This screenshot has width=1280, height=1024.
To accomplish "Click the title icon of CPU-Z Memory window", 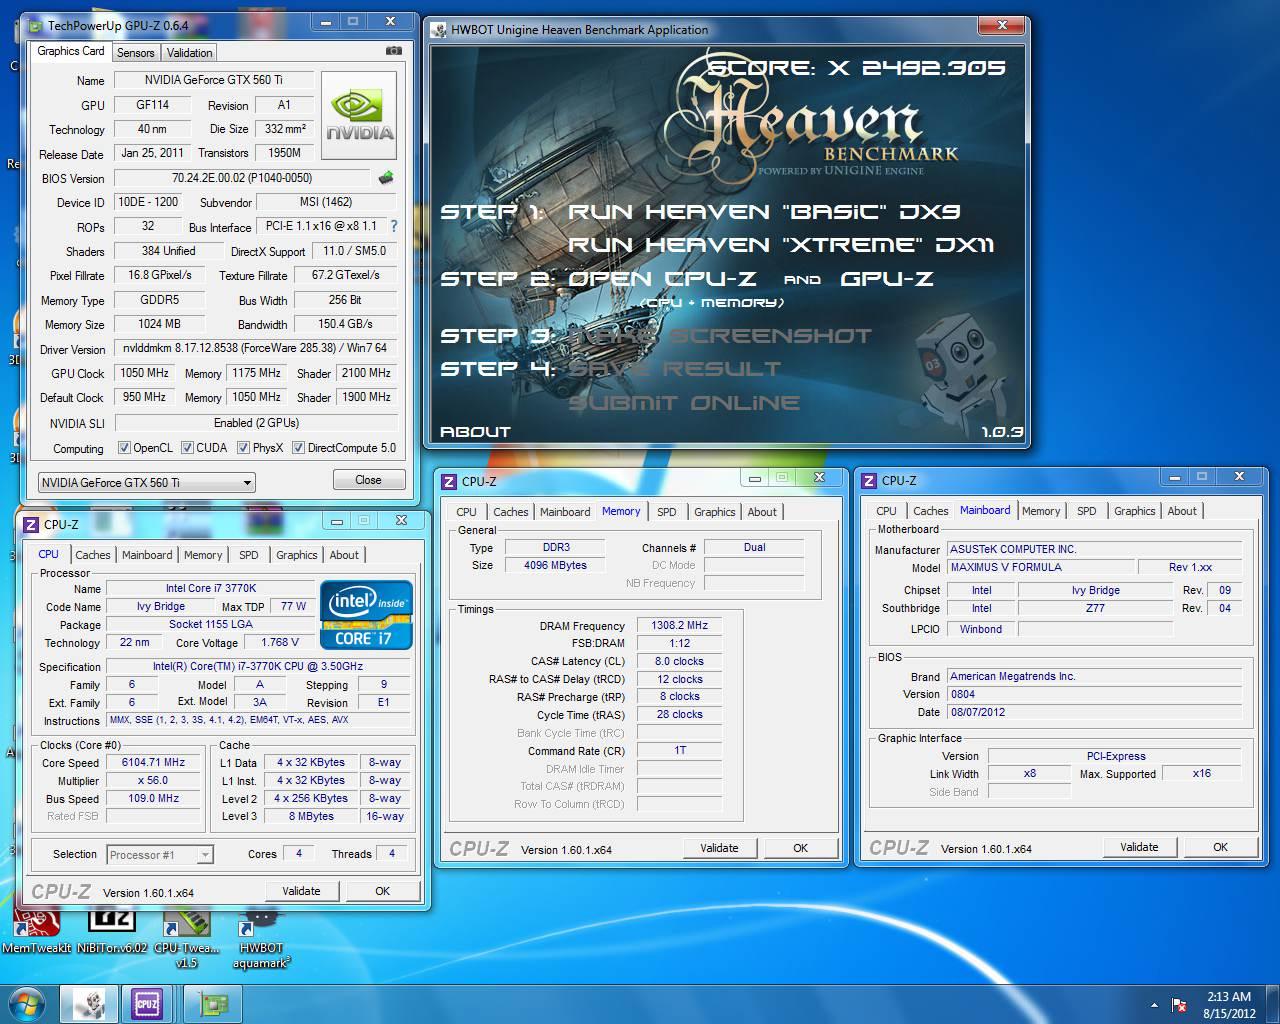I will pyautogui.click(x=450, y=481).
